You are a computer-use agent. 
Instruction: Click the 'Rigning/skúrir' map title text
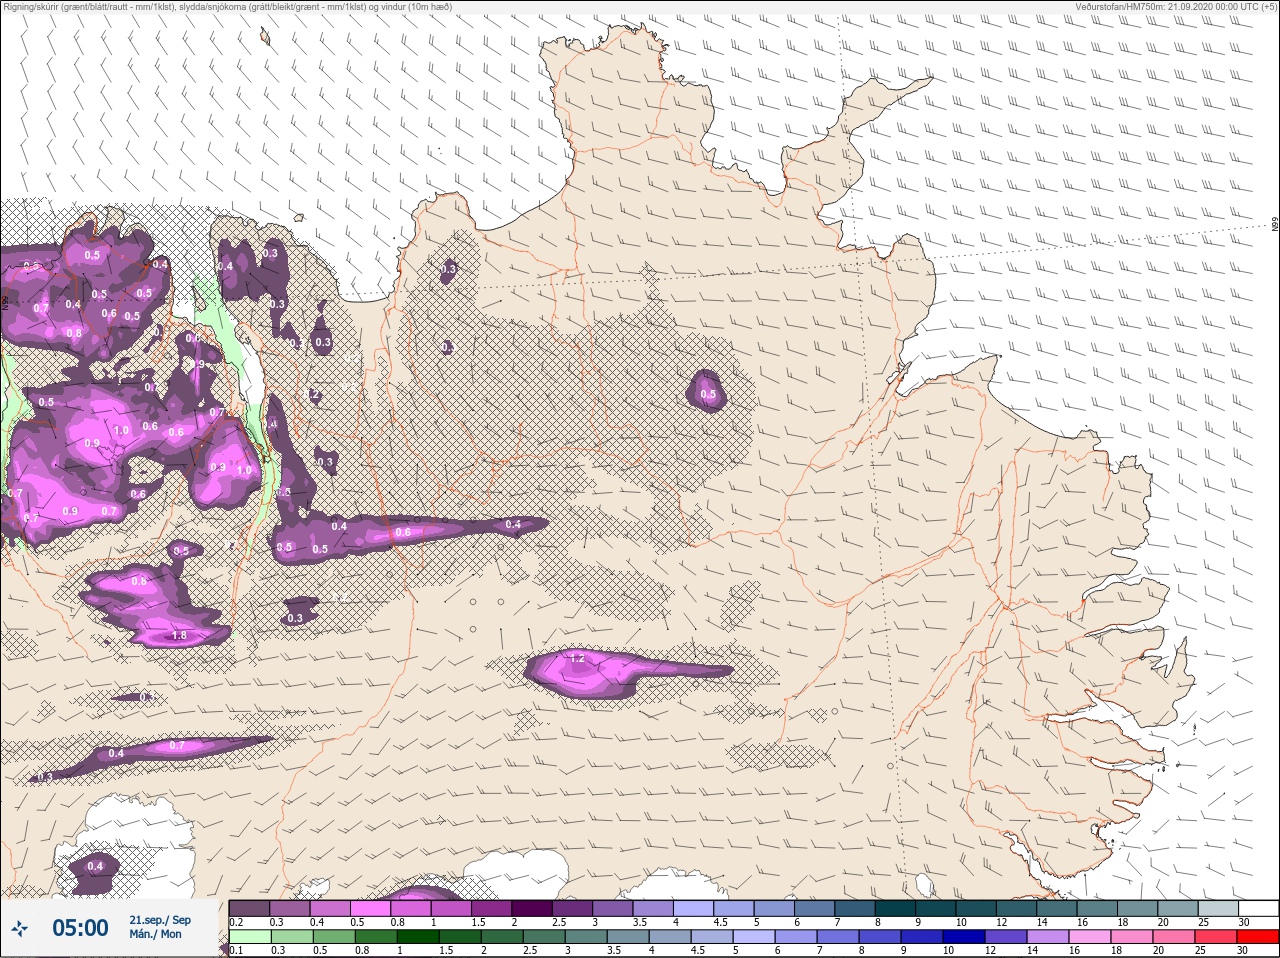coord(228,7)
